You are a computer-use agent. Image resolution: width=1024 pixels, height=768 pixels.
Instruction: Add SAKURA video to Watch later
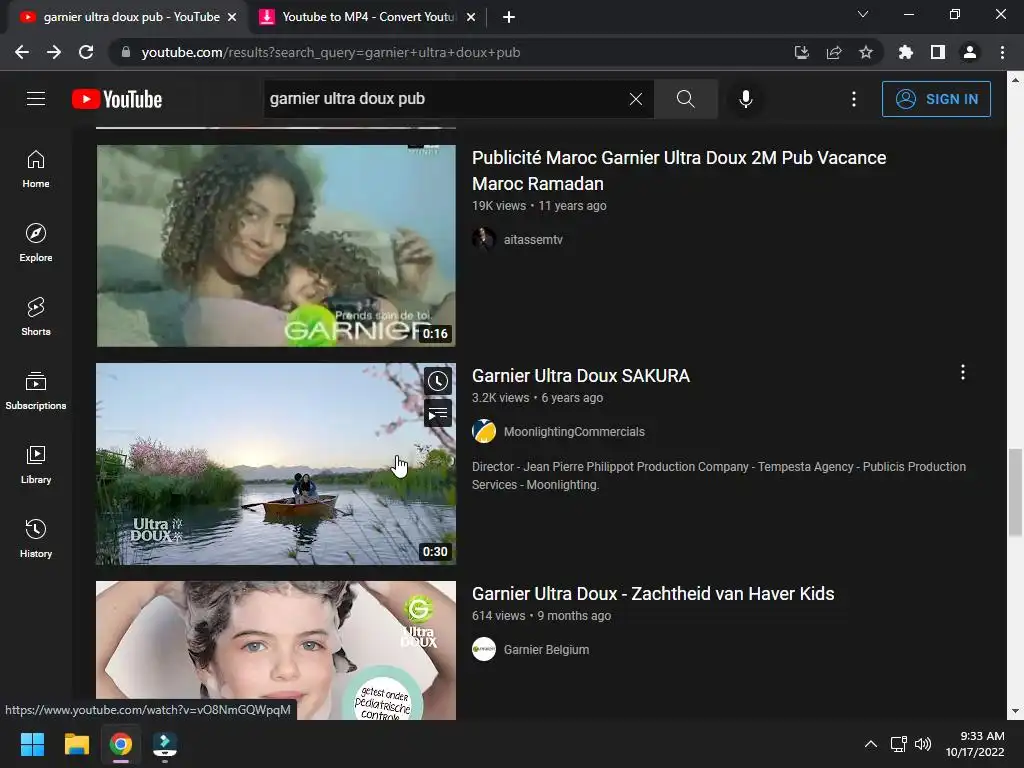(x=438, y=381)
